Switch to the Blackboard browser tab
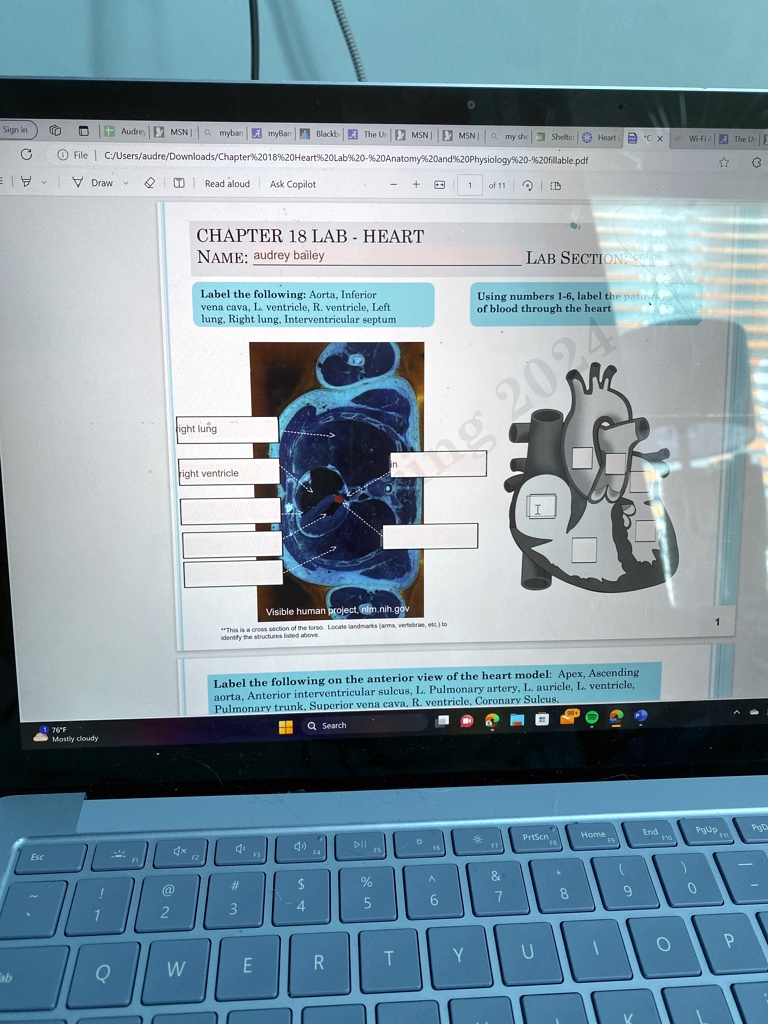Viewport: 768px width, 1024px height. tap(320, 132)
